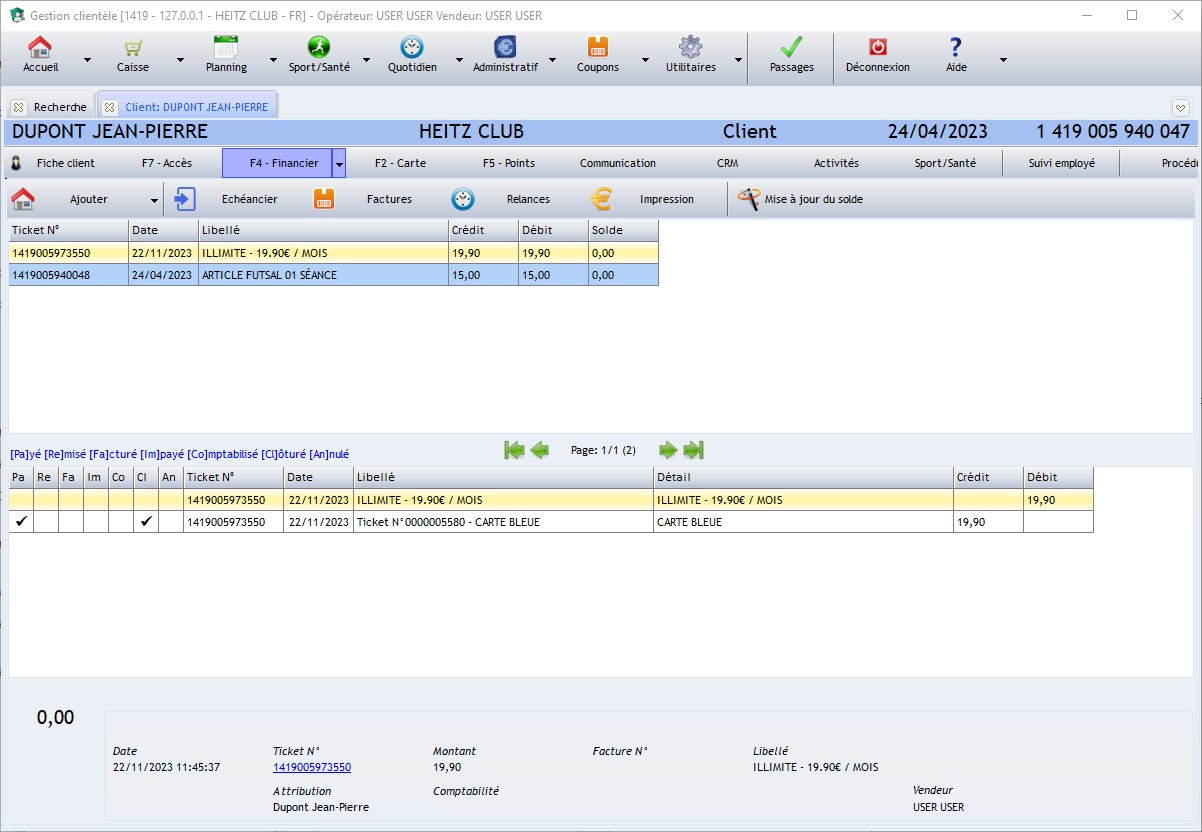The image size is (1202, 832).
Task: Expand the F4 - Financier dropdown arrow
Action: coord(339,164)
